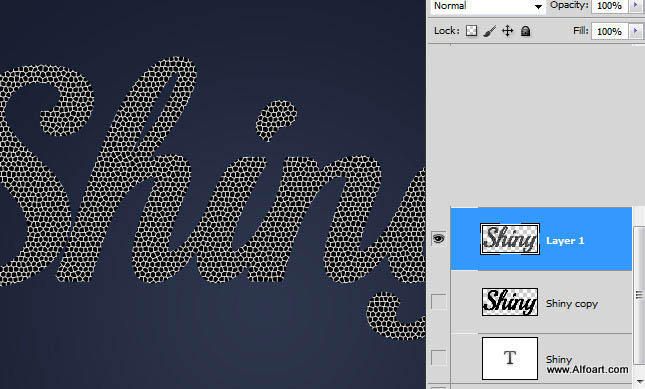Click the layers panel scrollbar handle
Image resolution: width=645 pixels, height=389 pixels.
[x=639, y=295]
